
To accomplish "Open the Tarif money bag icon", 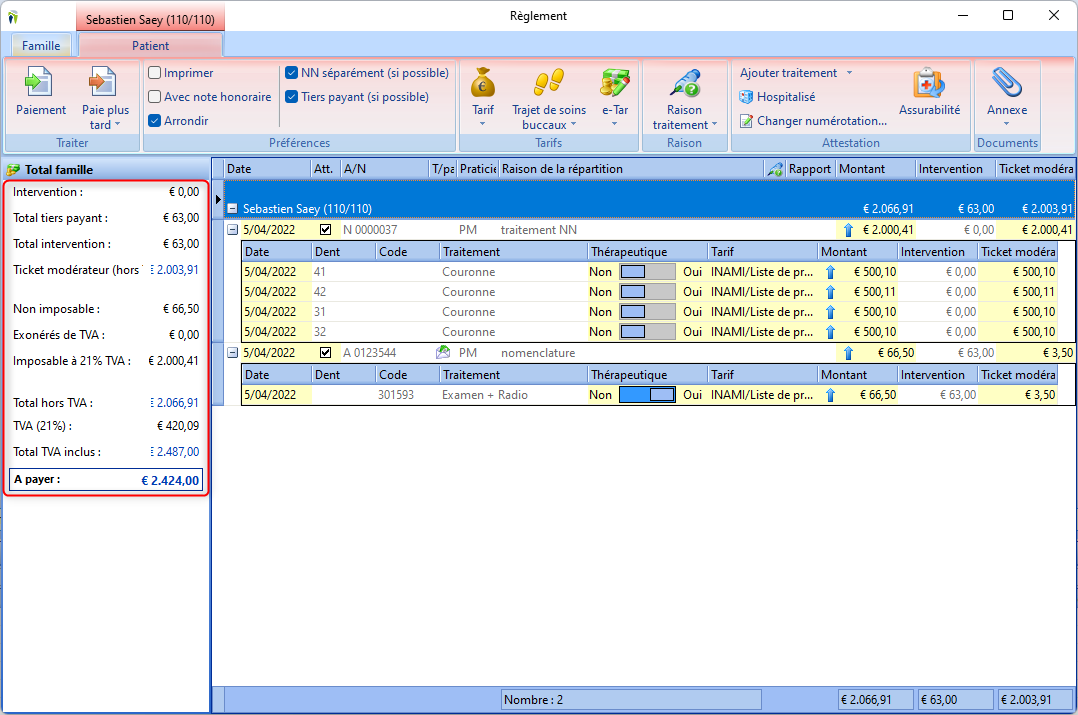I will [483, 83].
